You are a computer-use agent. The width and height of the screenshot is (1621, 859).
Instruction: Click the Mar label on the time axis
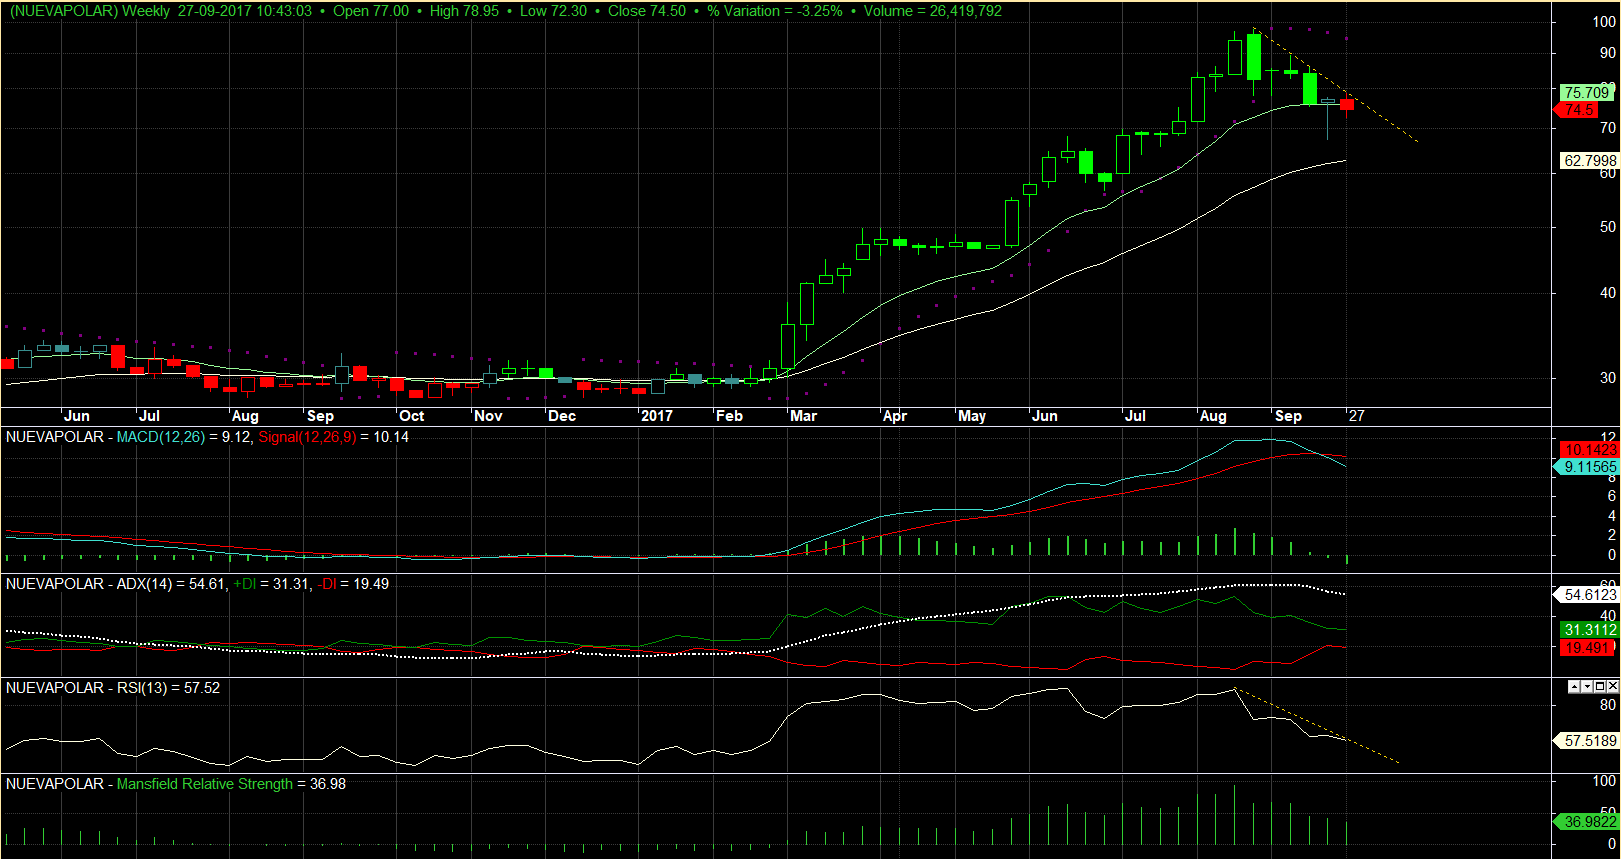[803, 416]
